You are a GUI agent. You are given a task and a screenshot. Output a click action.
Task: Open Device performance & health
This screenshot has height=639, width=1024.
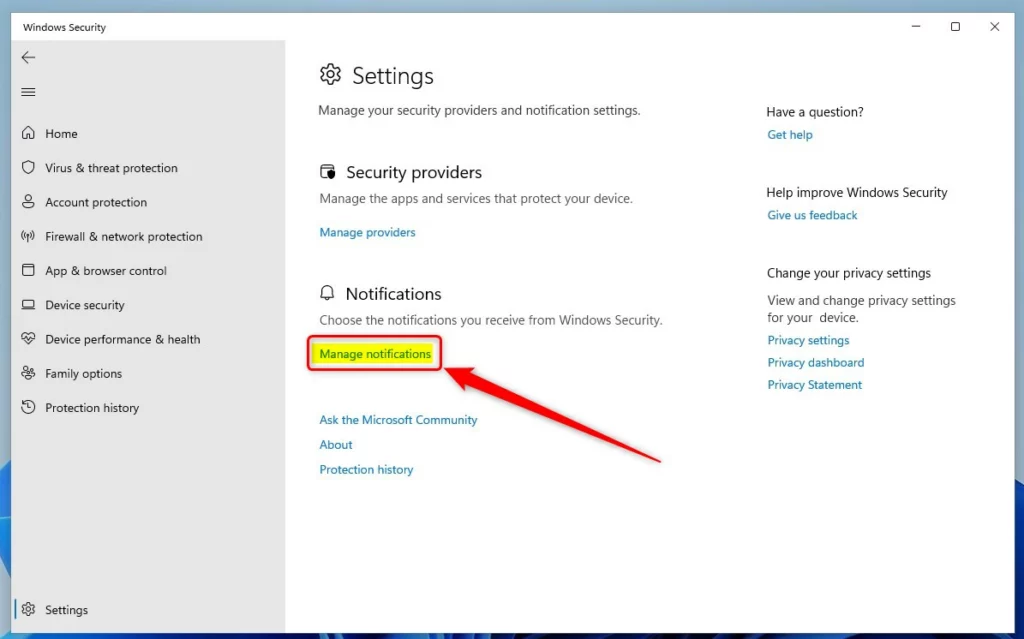point(123,339)
